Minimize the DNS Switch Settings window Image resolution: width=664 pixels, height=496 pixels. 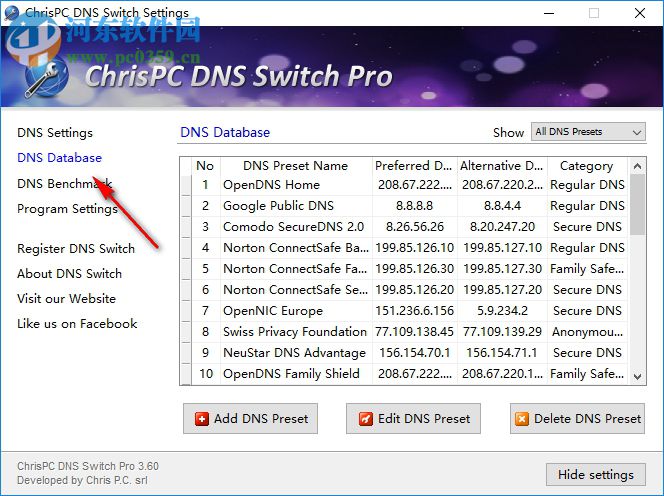point(549,13)
